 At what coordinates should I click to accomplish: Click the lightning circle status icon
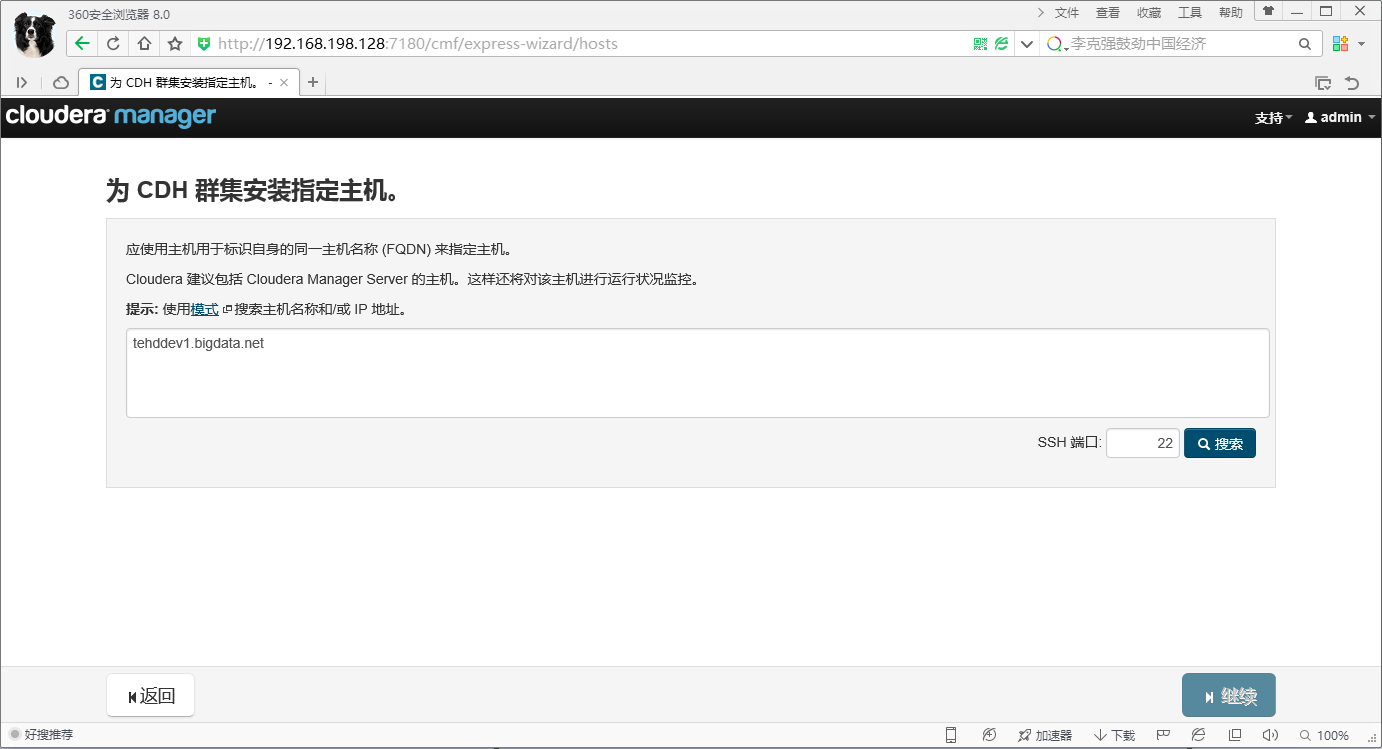989,735
